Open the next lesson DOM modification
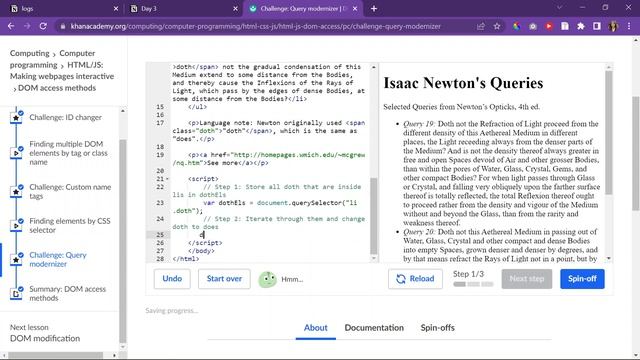This screenshot has width=640, height=360. [x=45, y=338]
